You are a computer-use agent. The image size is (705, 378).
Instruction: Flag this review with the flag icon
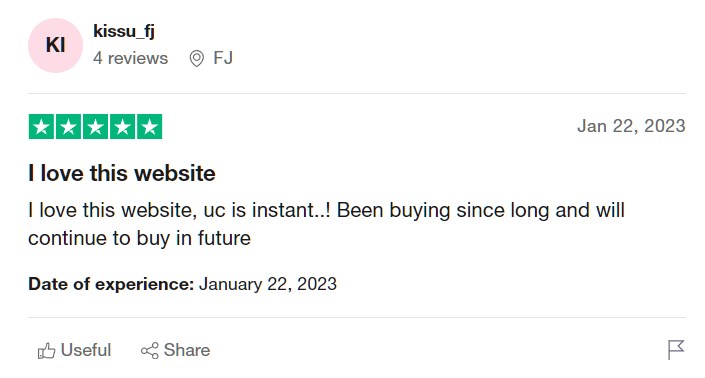[x=676, y=350]
